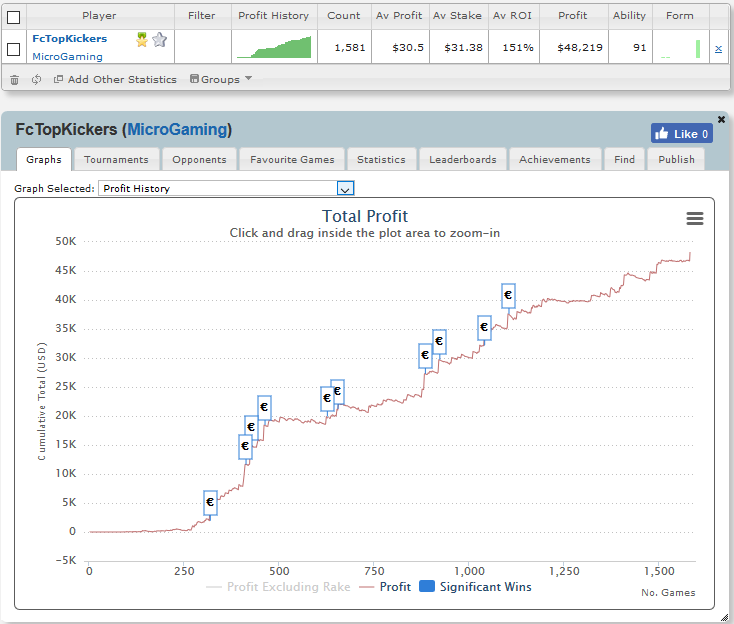The image size is (734, 624).
Task: Switch to the Tournaments tab
Action: (116, 160)
